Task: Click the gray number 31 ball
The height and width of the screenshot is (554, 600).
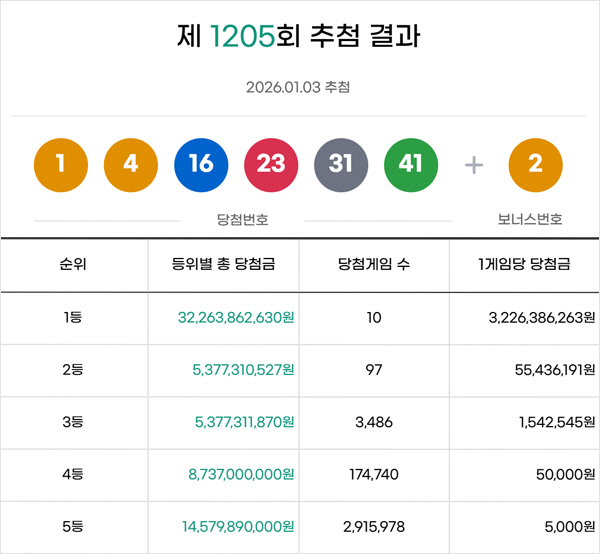Action: click(x=341, y=164)
